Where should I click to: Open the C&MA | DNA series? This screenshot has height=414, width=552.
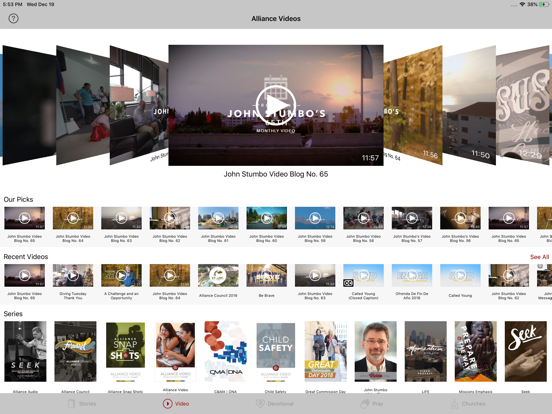click(x=225, y=351)
